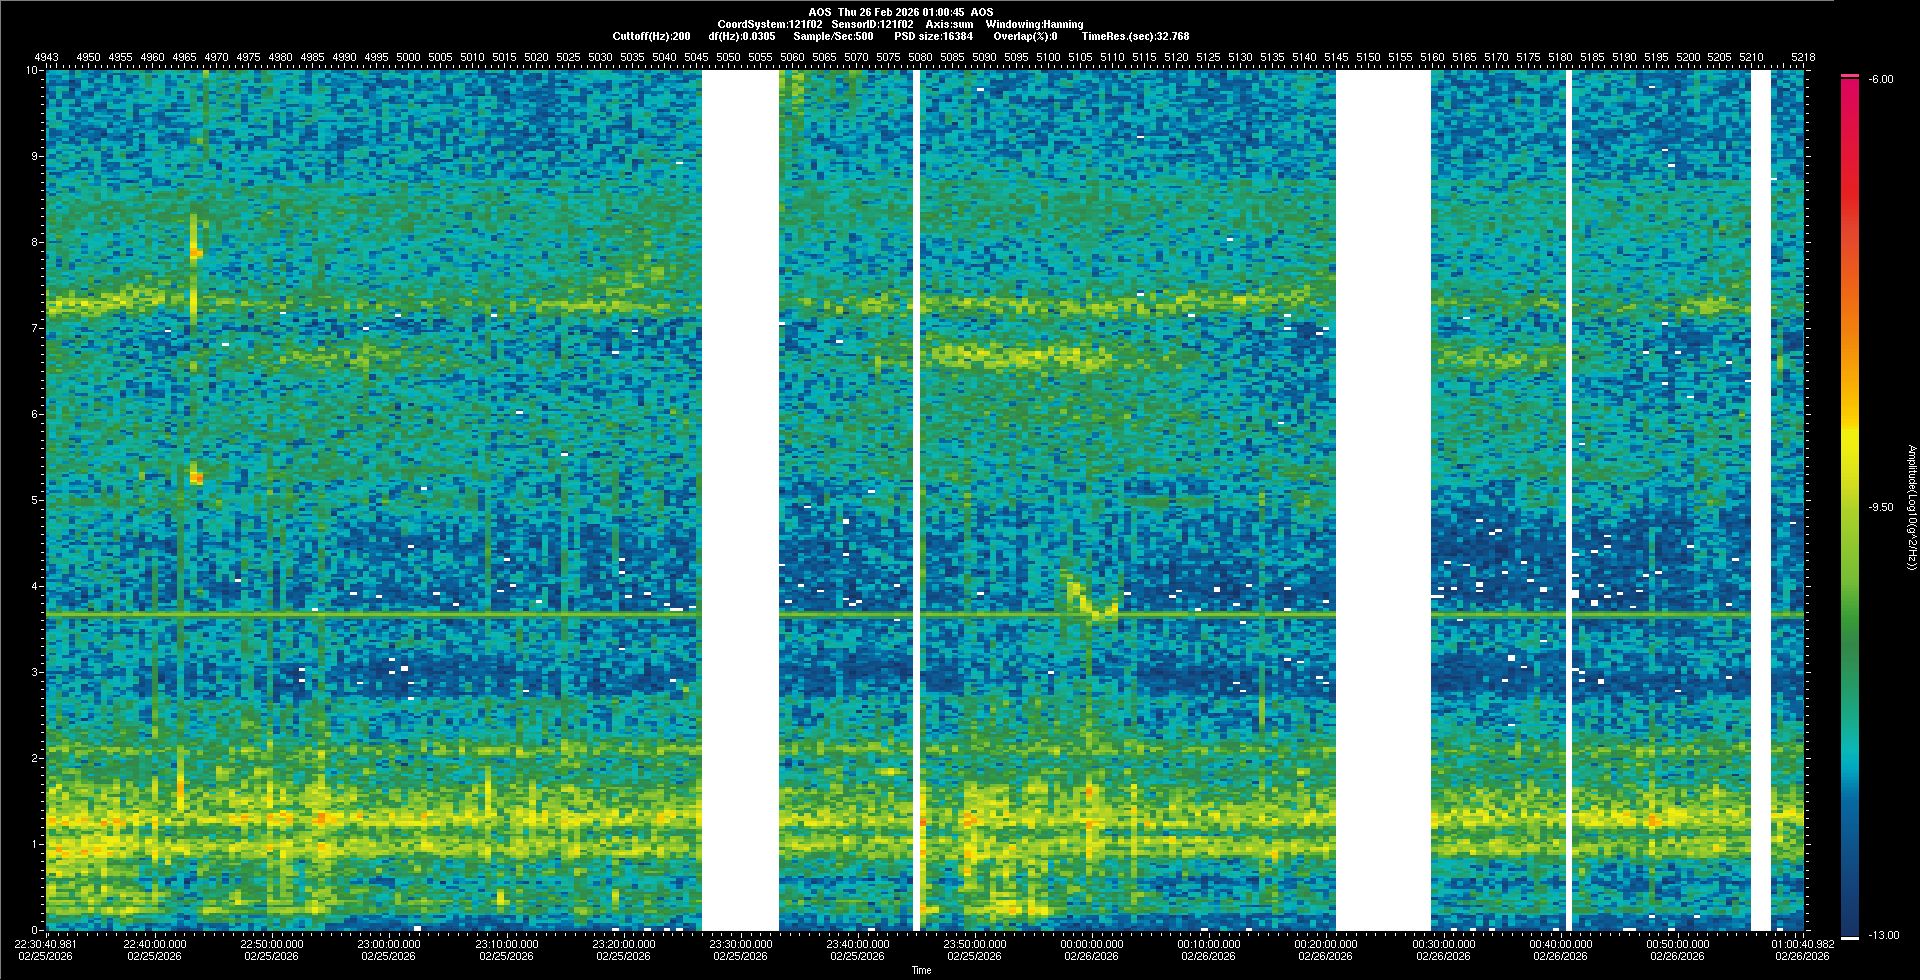The image size is (1920, 980).
Task: Select the "00:40:00.000" time label
Action: (1561, 944)
